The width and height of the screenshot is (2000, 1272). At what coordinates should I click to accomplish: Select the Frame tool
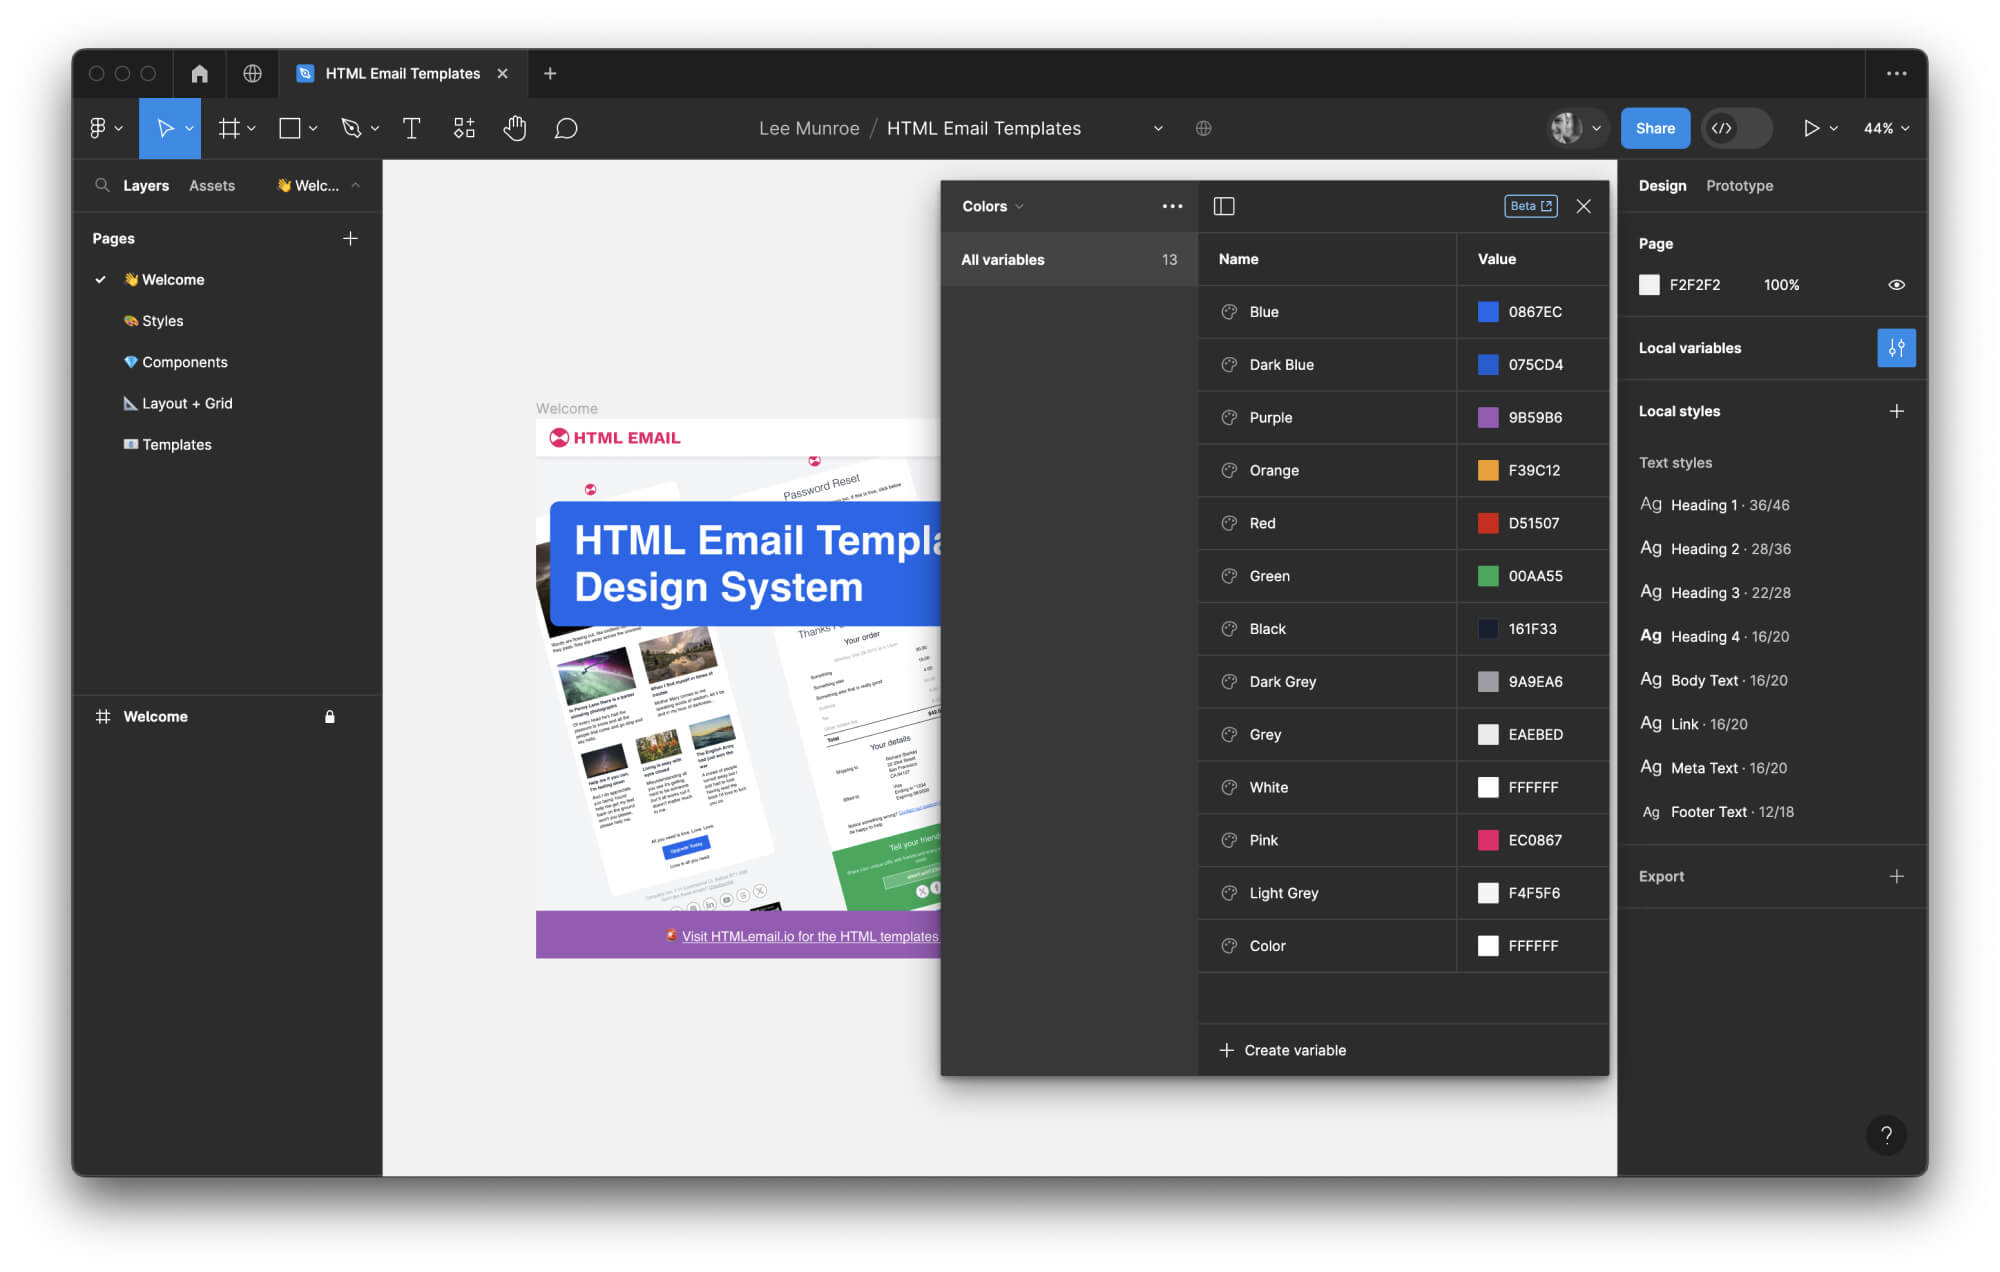(229, 128)
